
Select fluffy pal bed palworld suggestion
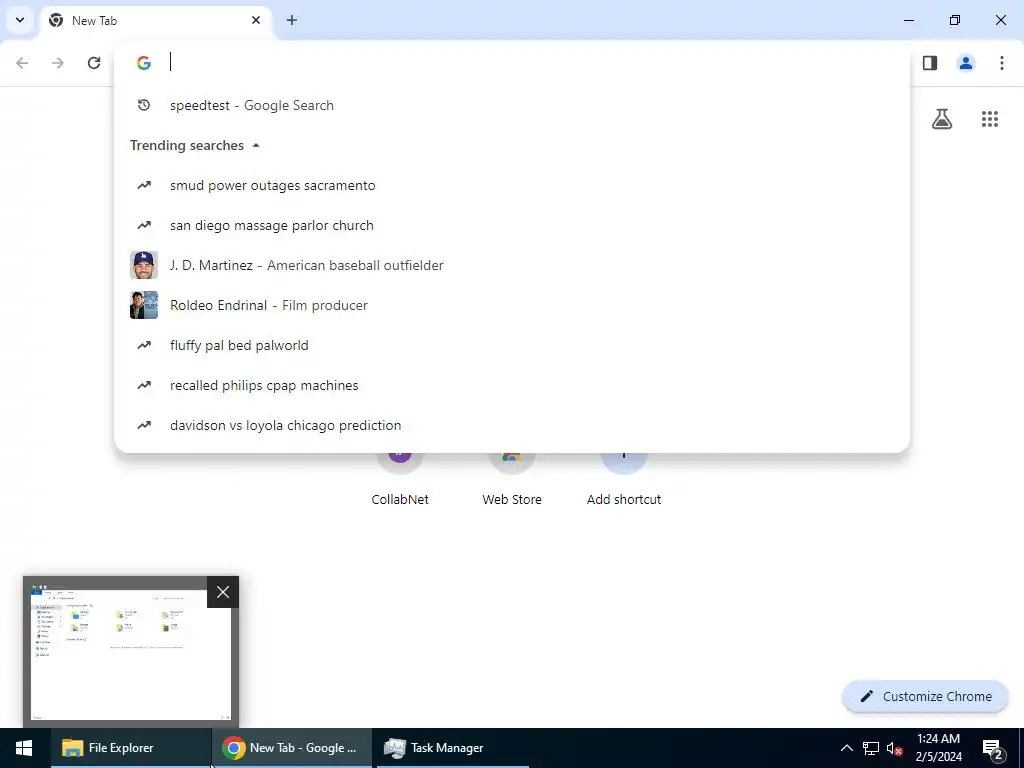click(x=511, y=345)
